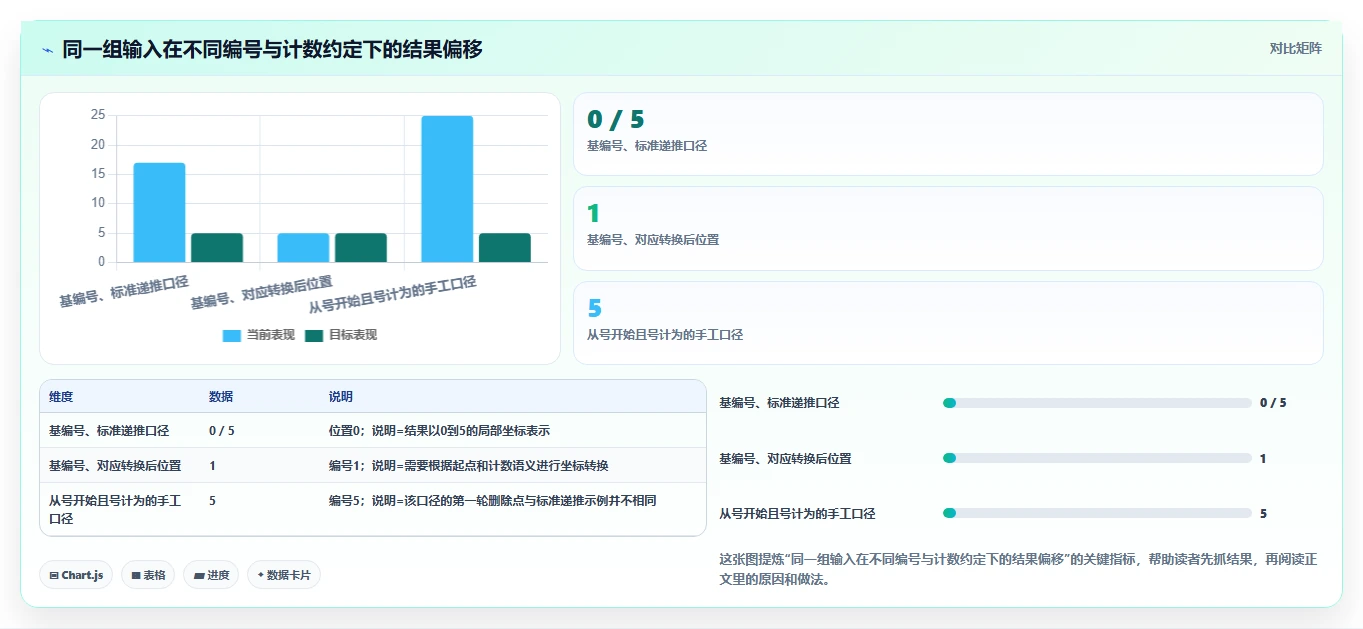
Task: Click the chart x-axis label 基编号、对应转换后位置
Action: (x=262, y=292)
